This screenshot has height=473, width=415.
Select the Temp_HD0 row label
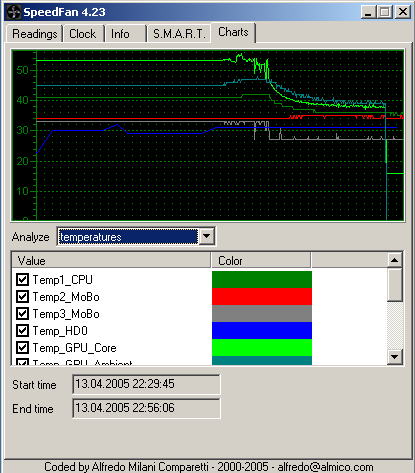coord(60,331)
